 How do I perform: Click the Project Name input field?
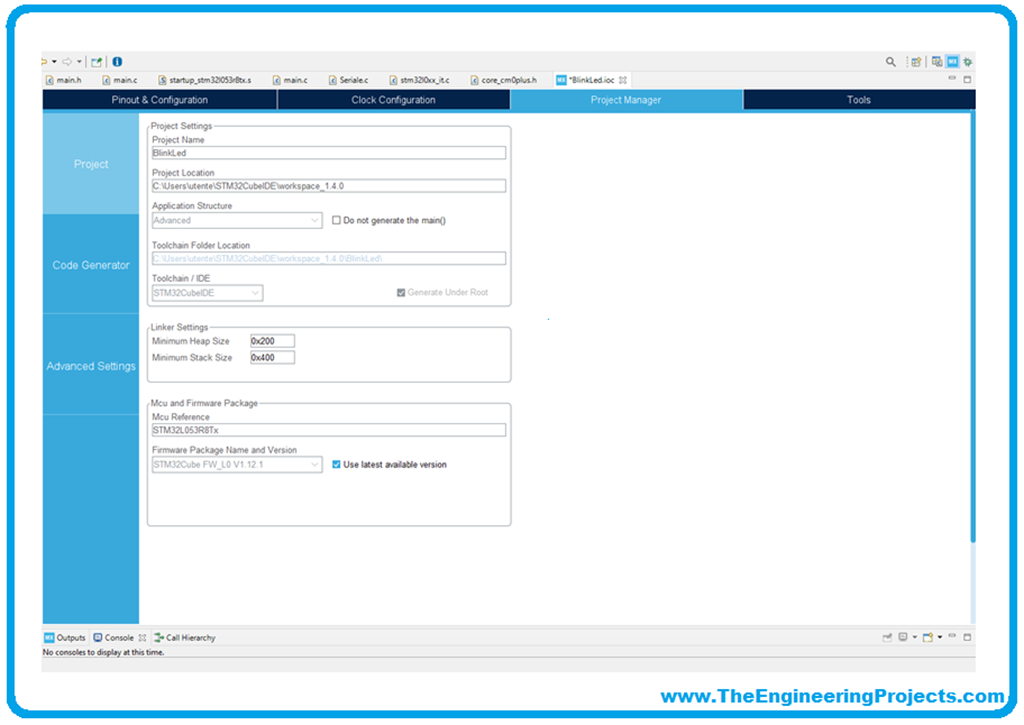coord(328,153)
